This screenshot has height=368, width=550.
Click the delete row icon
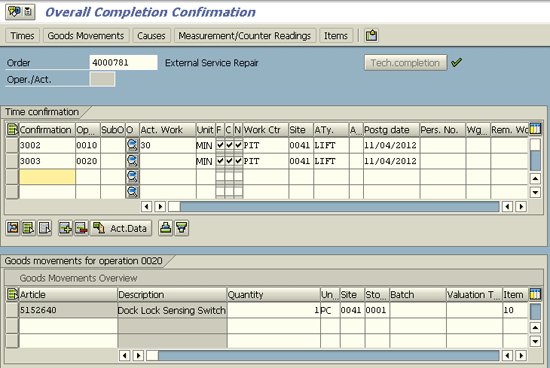pyautogui.click(x=81, y=228)
